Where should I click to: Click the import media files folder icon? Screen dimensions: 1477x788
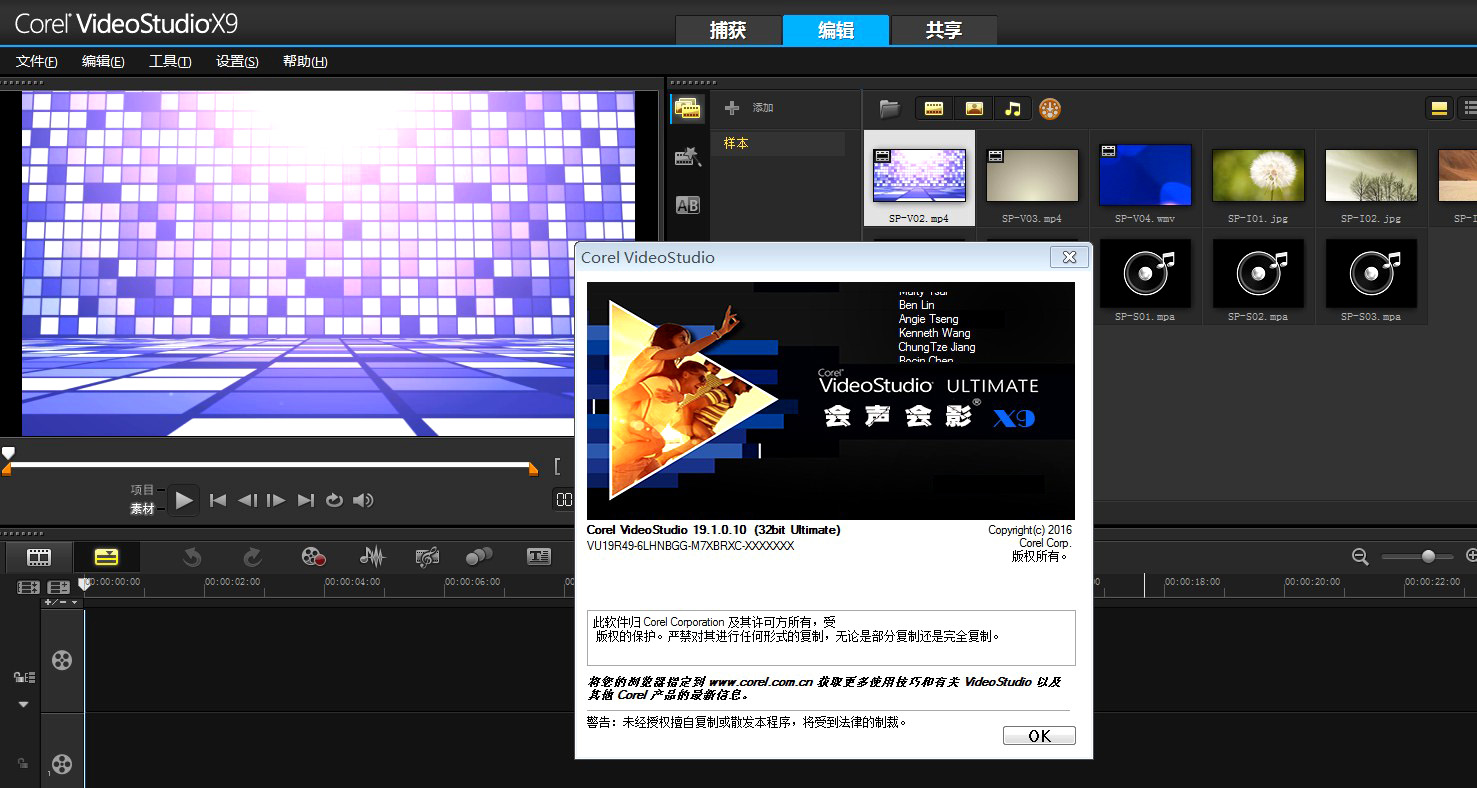pos(889,109)
